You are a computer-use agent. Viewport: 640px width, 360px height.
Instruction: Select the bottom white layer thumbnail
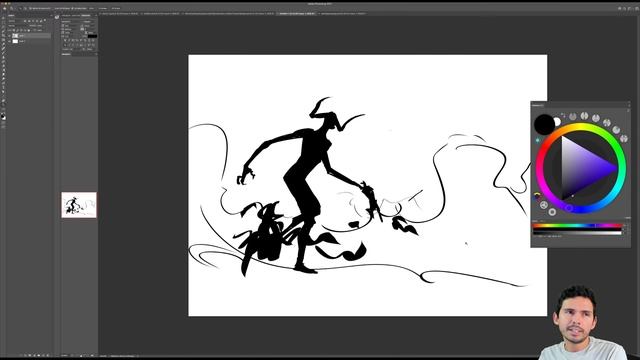click(x=16, y=41)
